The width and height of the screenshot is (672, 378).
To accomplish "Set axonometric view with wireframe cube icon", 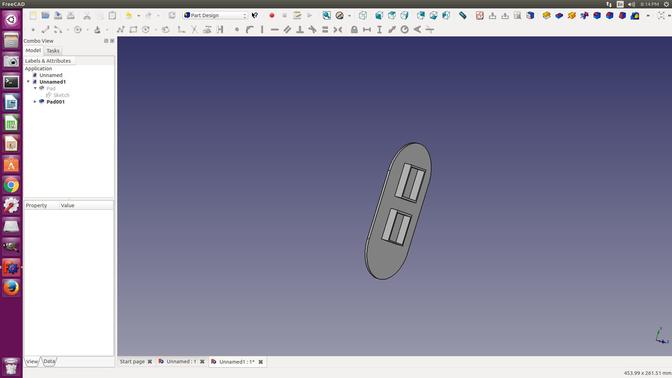I will click(363, 15).
